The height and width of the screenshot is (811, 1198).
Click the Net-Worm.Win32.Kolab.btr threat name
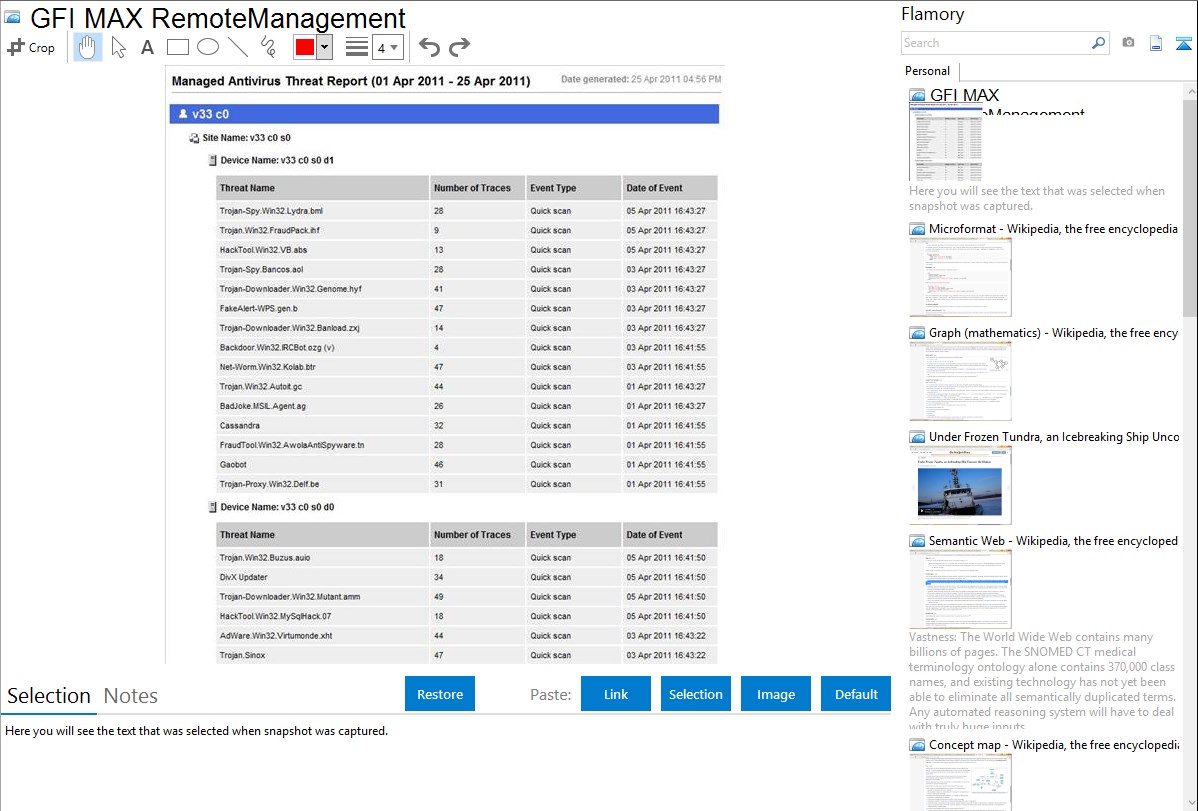tap(267, 367)
